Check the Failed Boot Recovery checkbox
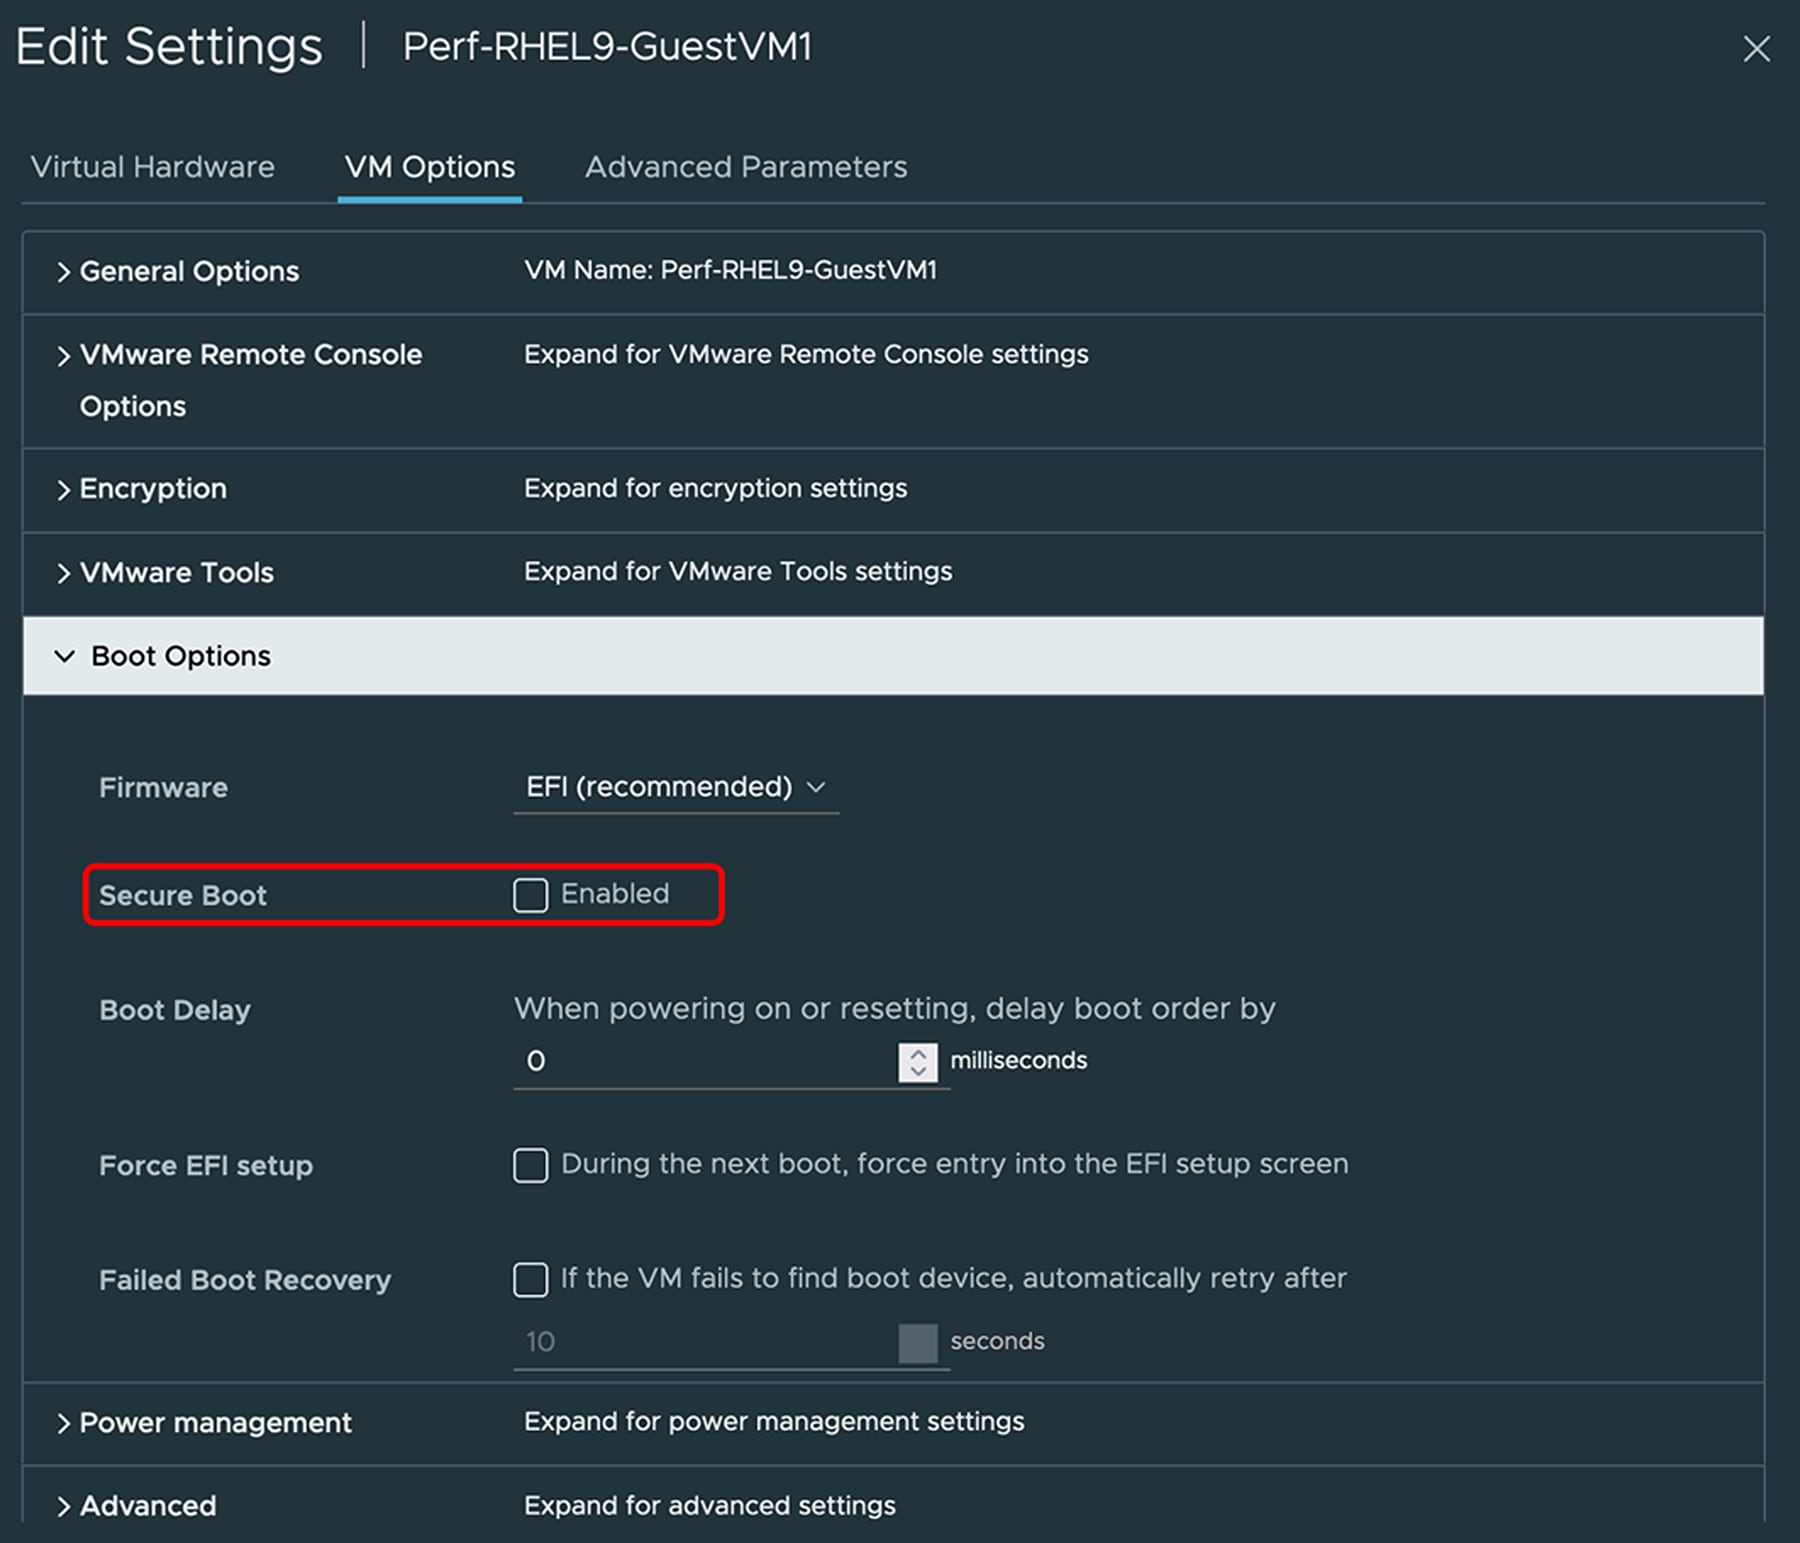Image resolution: width=1800 pixels, height=1543 pixels. (531, 1279)
